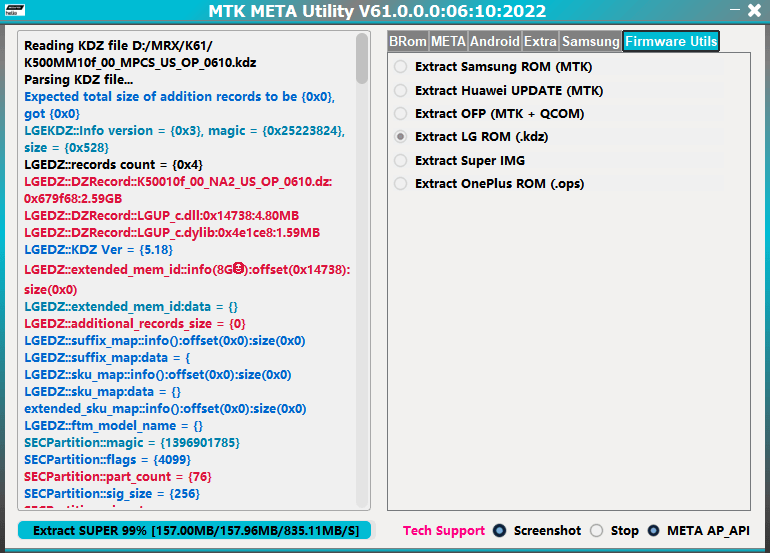Click 'LGEDZ::additional_records_size = {0}' line

135,324
